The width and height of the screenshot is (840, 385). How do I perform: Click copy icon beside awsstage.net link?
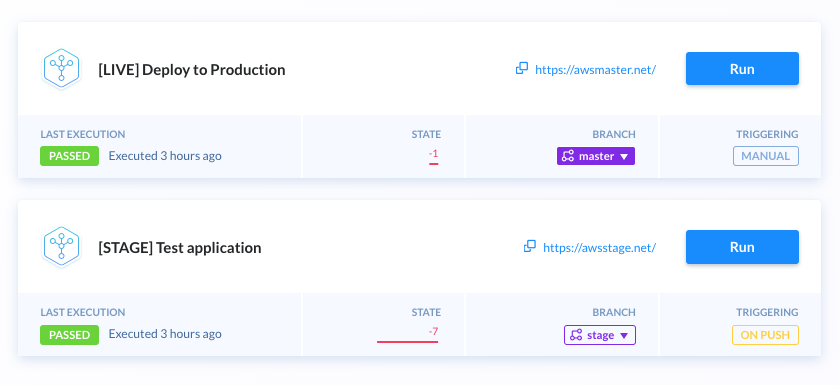(x=530, y=246)
